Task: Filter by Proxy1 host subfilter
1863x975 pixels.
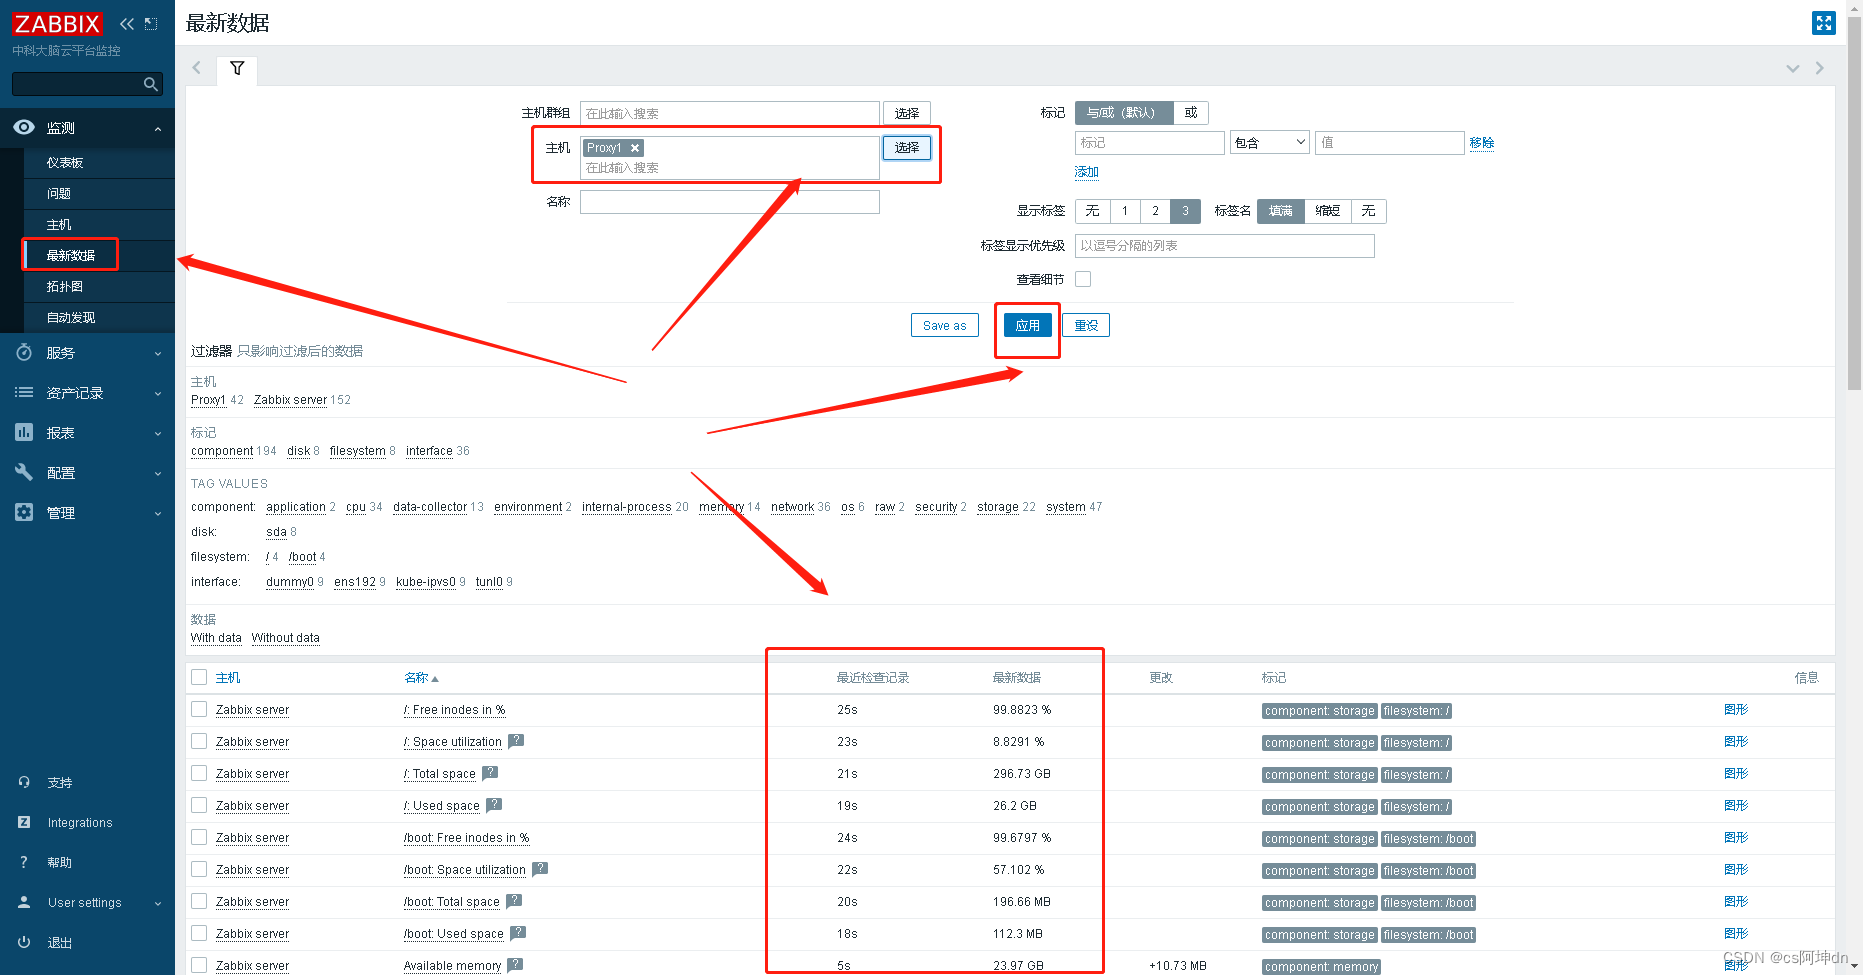Action: (208, 400)
